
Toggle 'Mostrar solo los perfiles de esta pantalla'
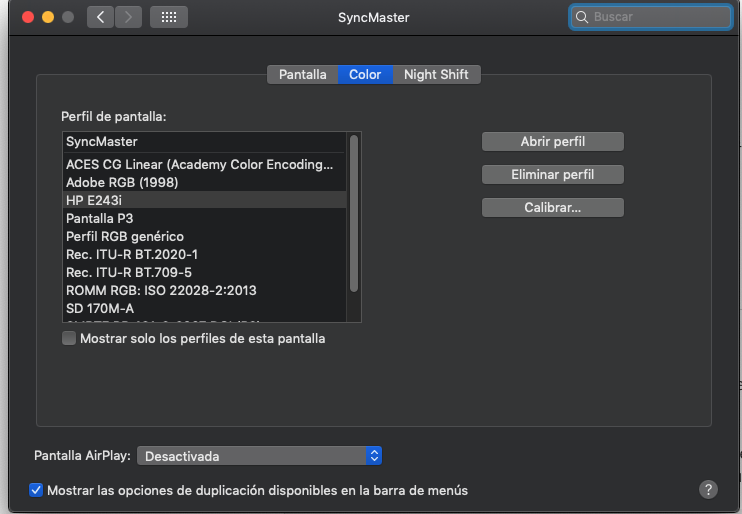tap(69, 339)
